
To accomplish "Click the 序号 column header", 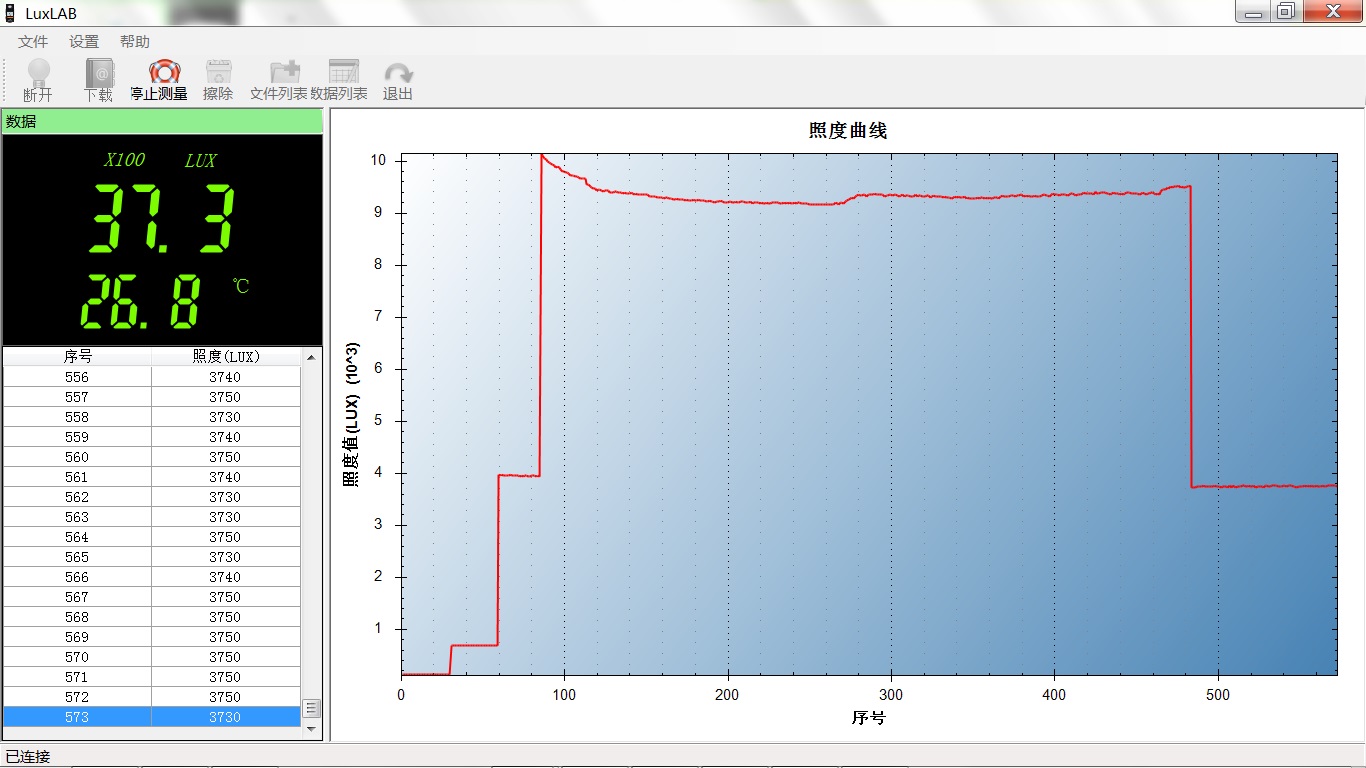I will coord(77,356).
